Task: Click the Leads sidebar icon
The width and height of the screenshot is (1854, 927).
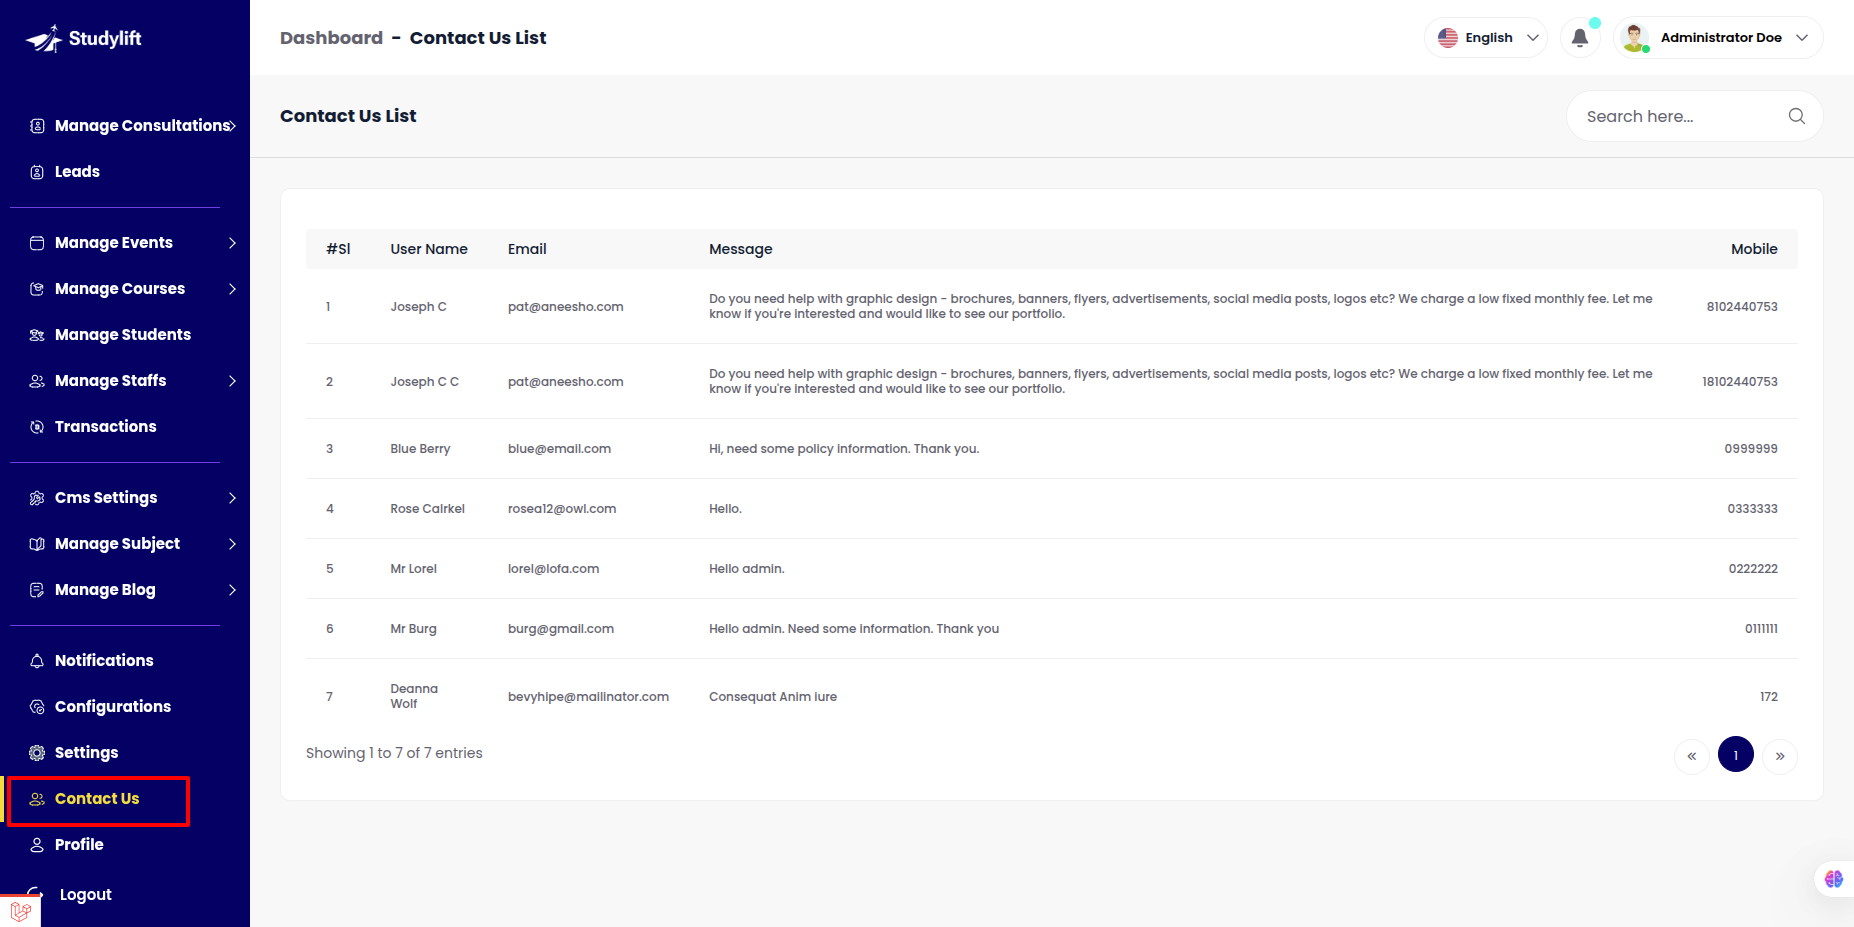Action: click(37, 172)
